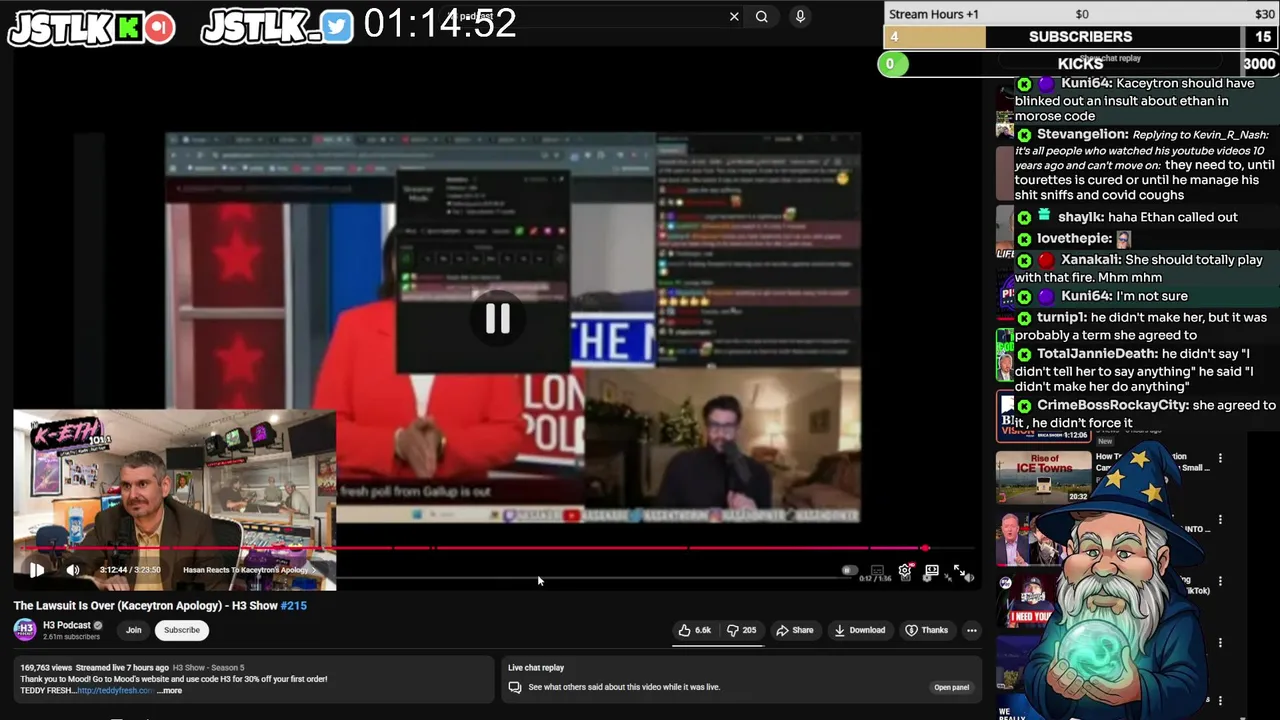Viewport: 1280px width, 720px height.
Task: Click chat username Stevangelion
Action: tap(1083, 134)
